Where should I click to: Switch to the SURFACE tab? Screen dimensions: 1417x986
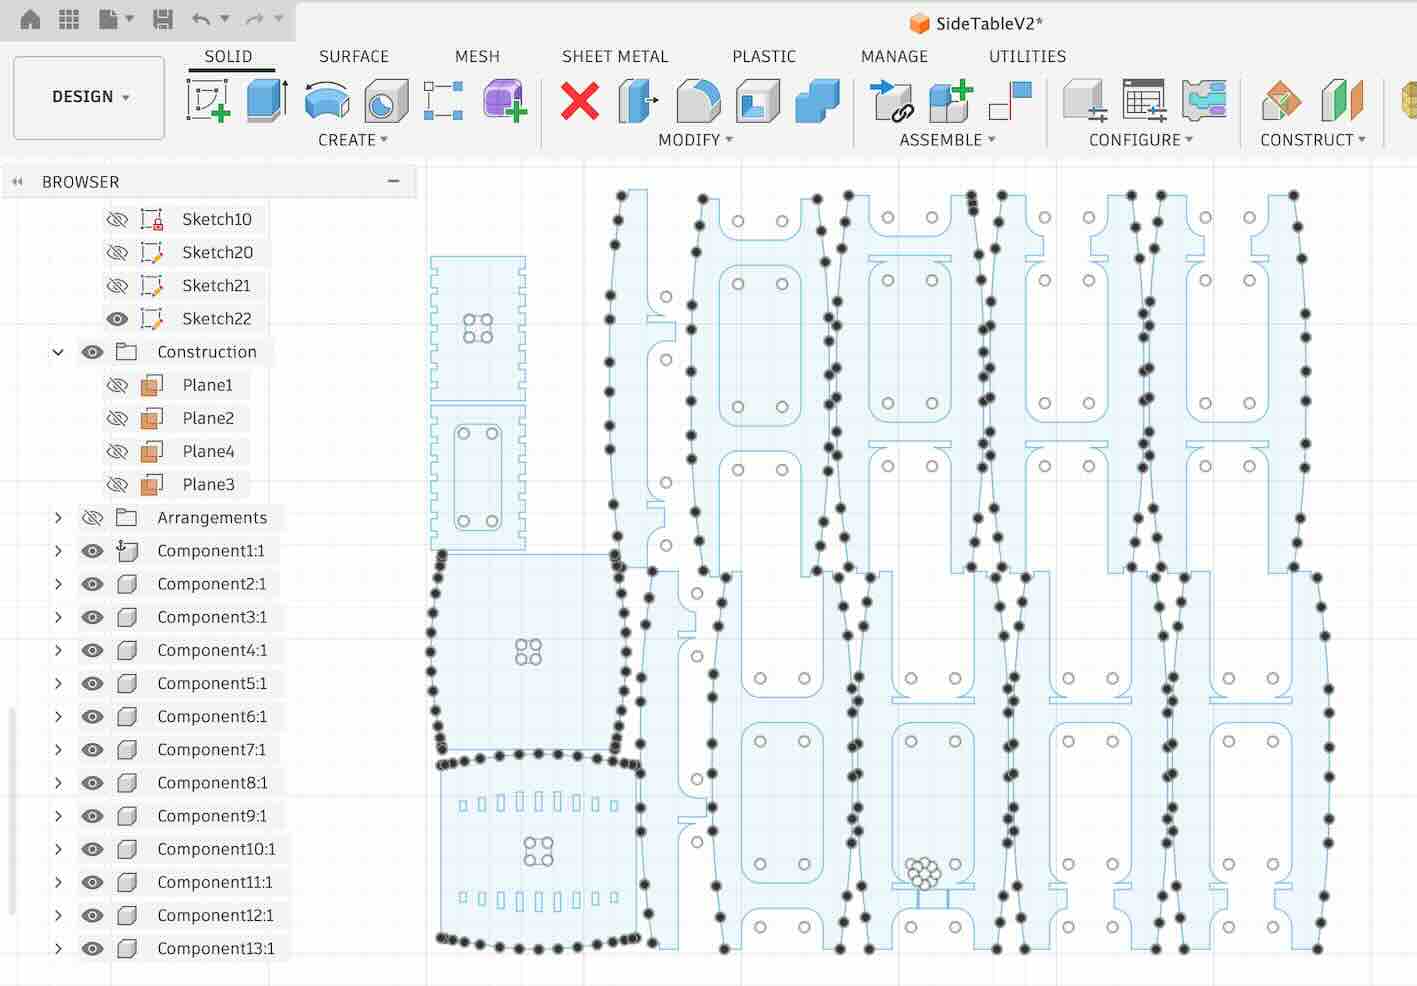(x=354, y=57)
